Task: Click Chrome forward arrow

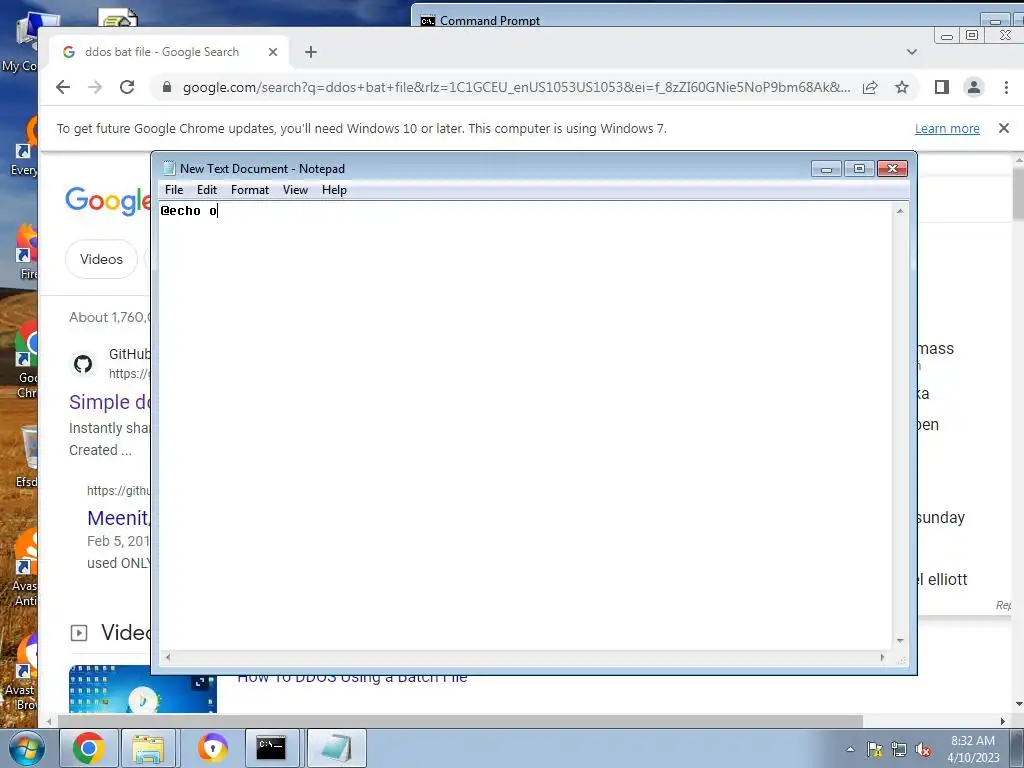Action: click(x=95, y=88)
